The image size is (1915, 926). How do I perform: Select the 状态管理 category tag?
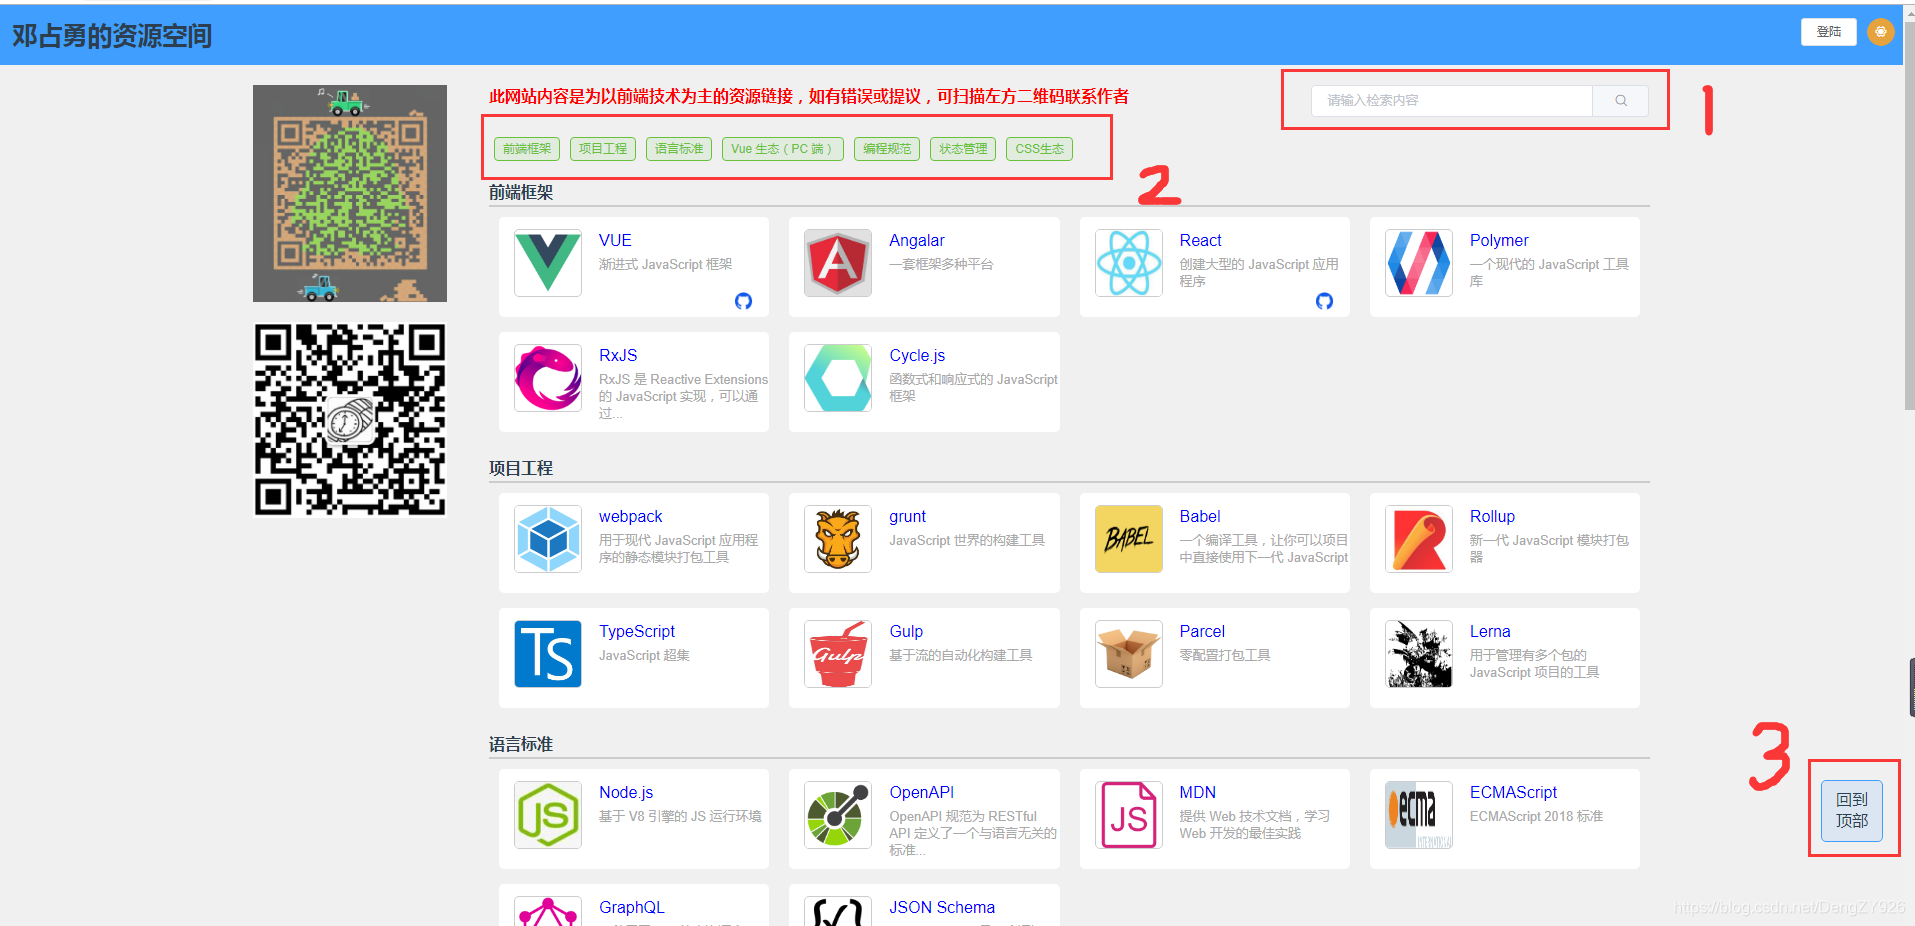[963, 149]
